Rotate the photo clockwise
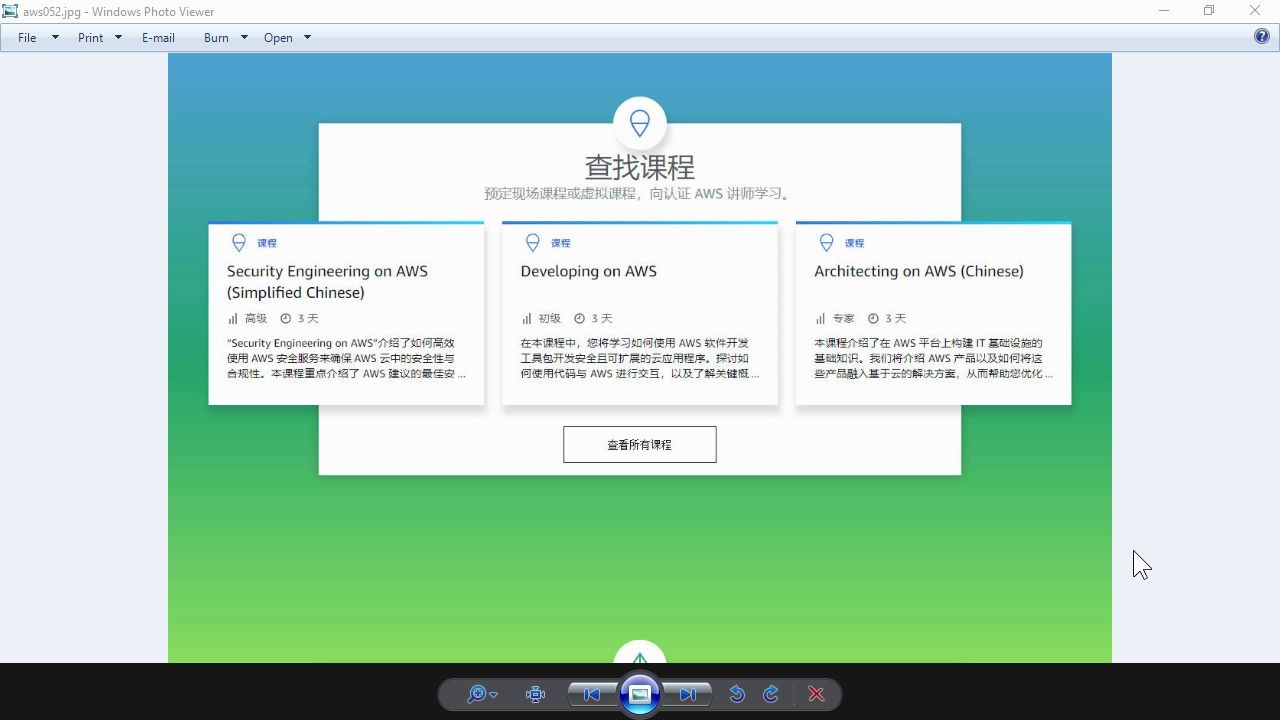 [x=770, y=694]
